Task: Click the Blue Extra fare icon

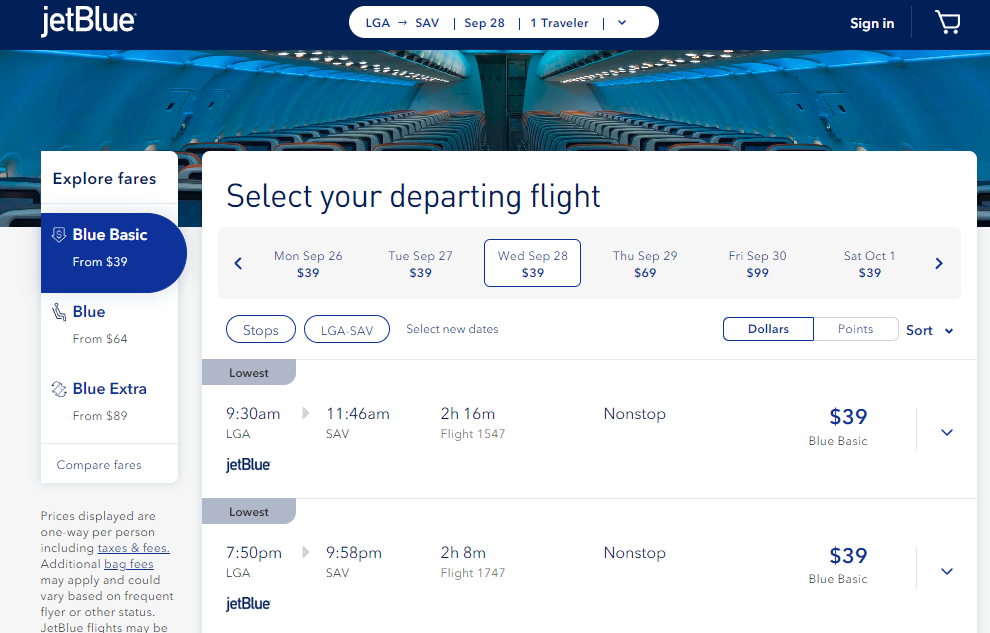Action: pos(59,389)
